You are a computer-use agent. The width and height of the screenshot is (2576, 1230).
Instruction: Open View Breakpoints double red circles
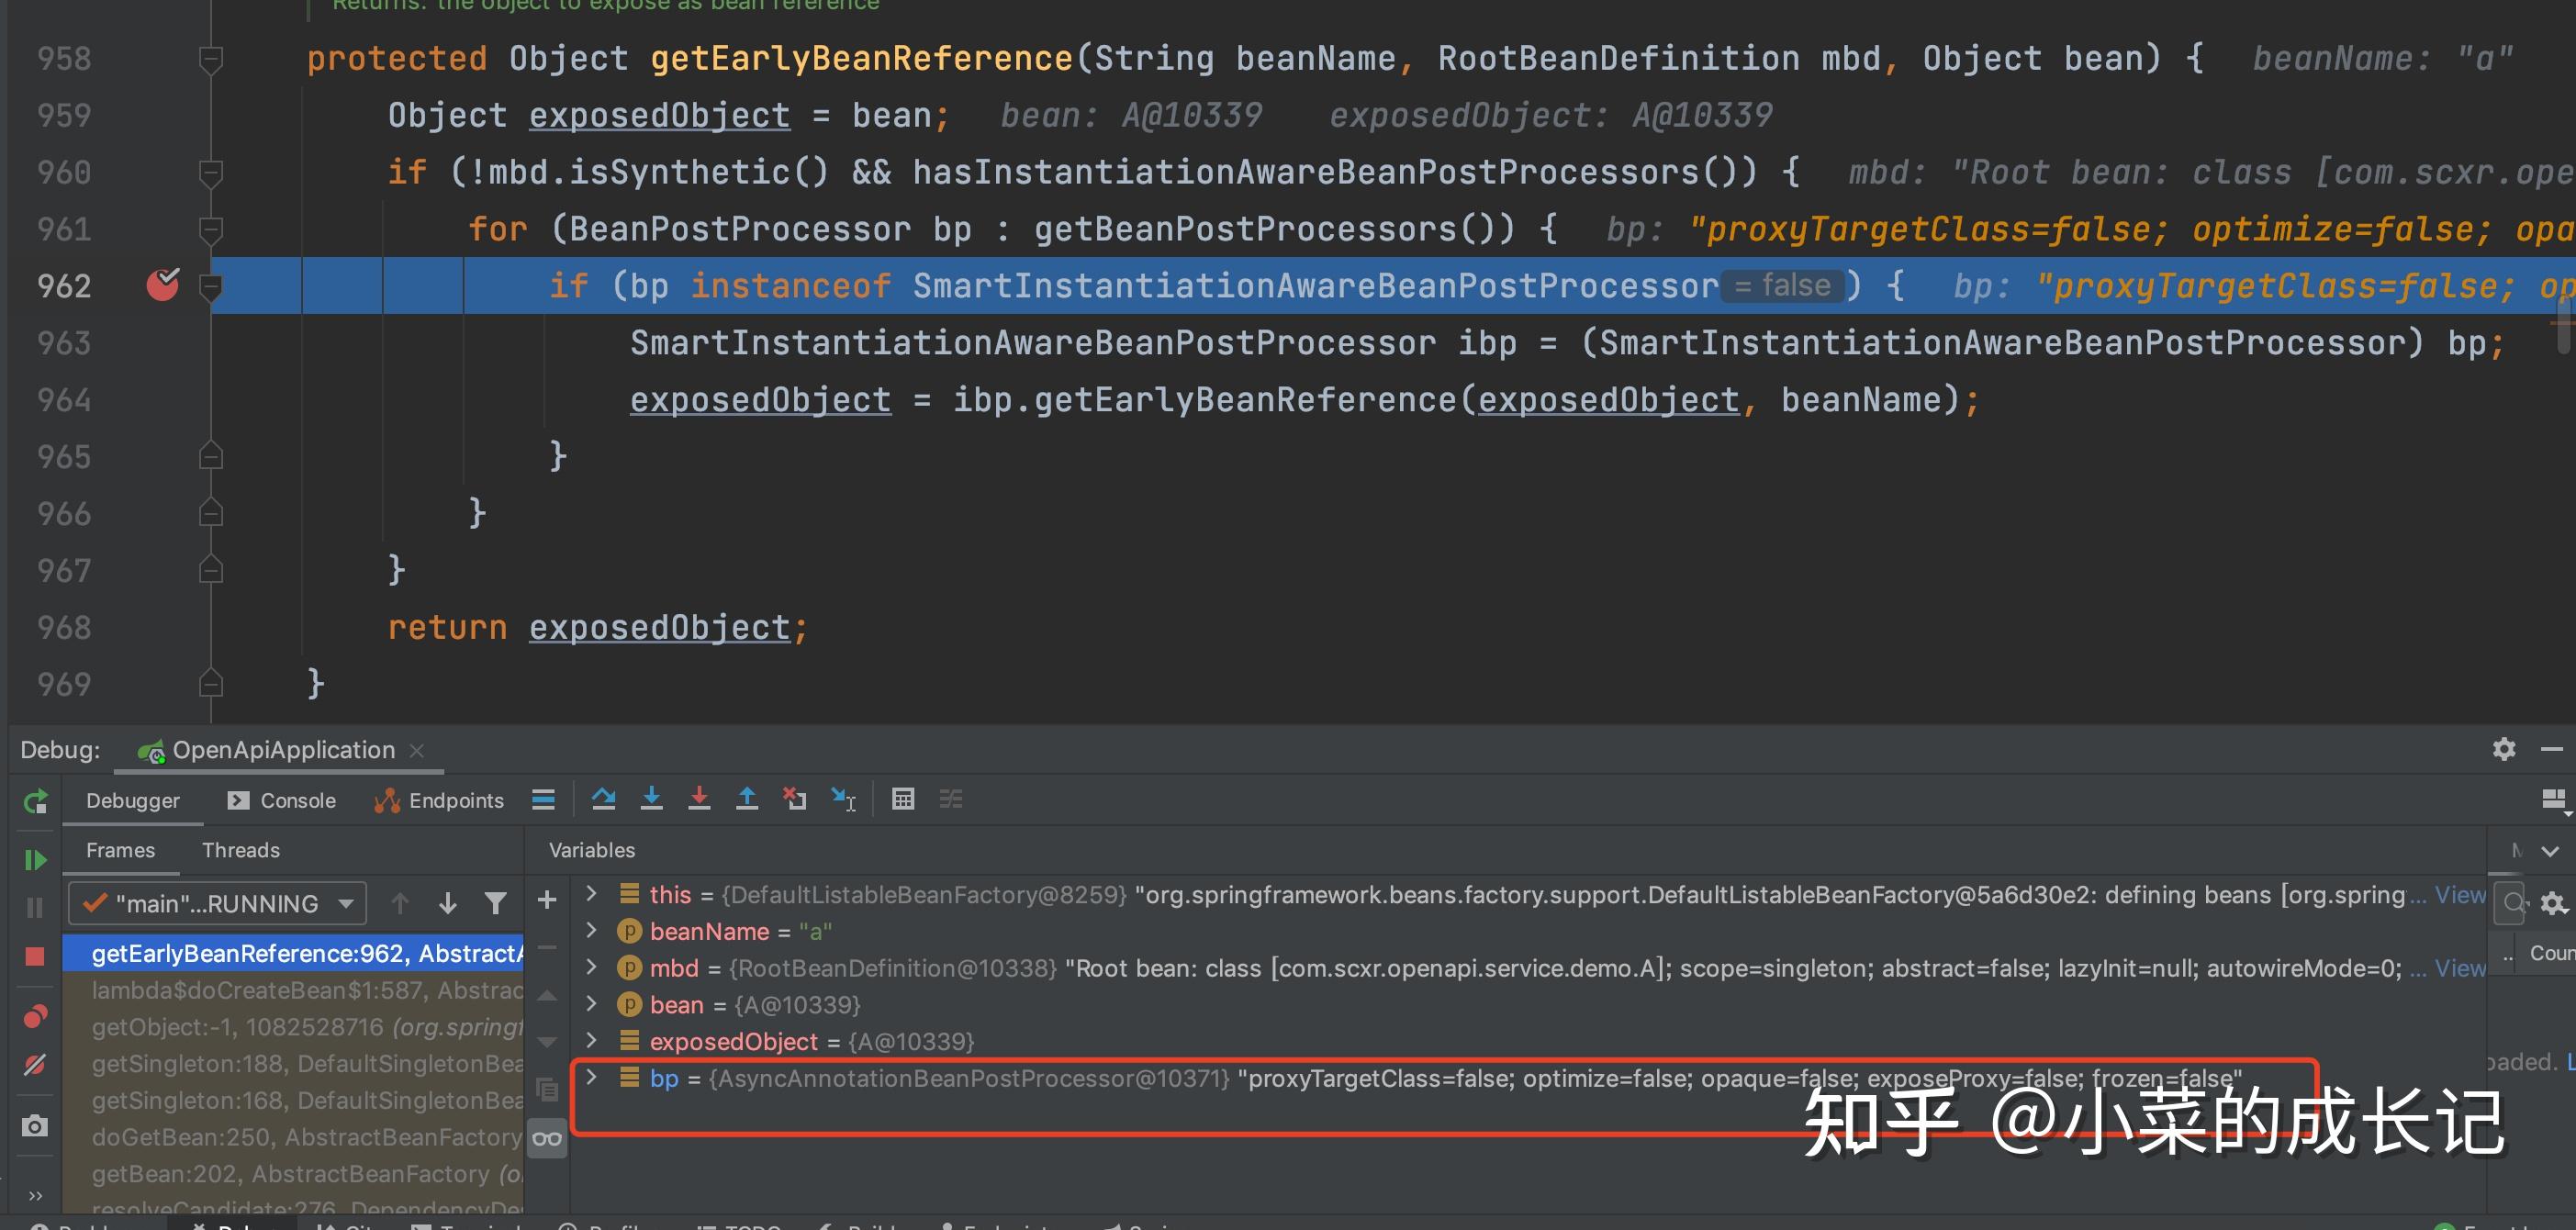(x=35, y=1016)
